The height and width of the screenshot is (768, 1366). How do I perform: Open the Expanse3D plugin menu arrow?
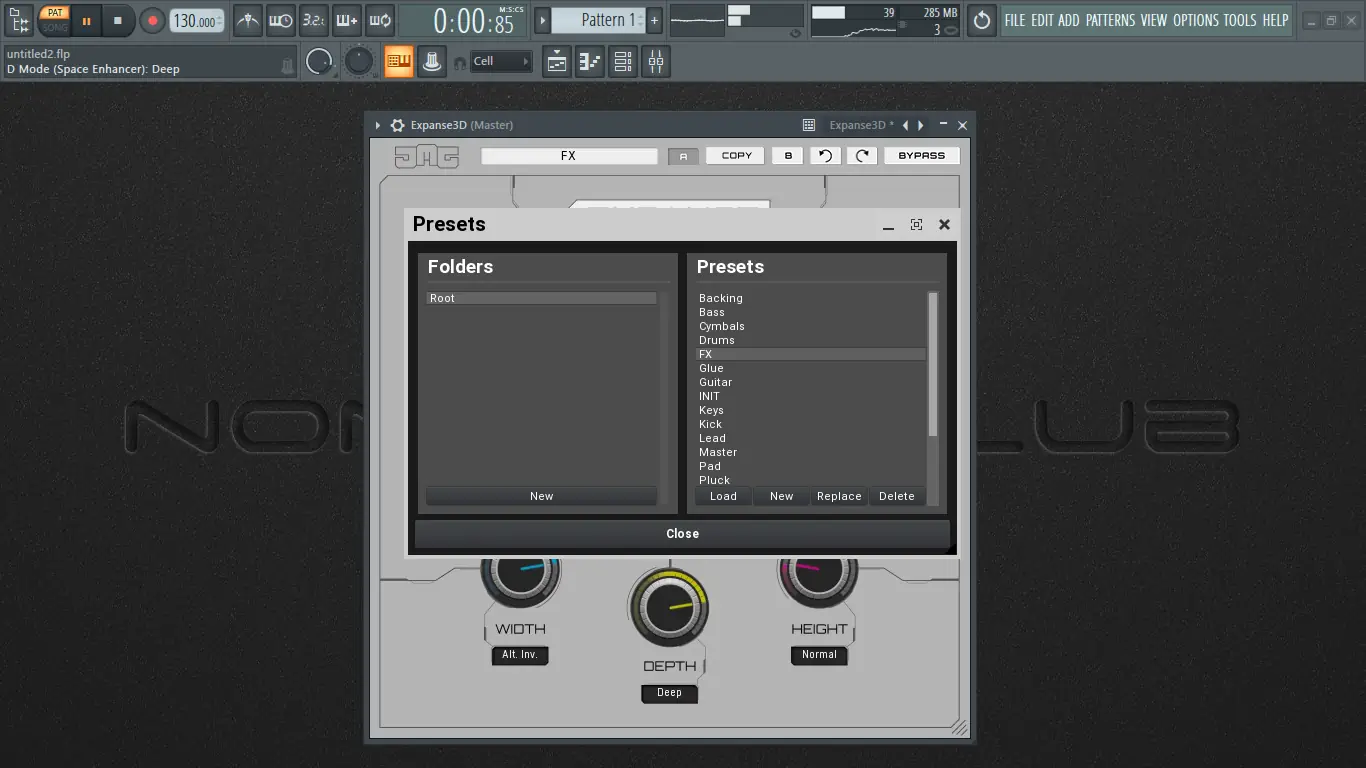pos(378,125)
